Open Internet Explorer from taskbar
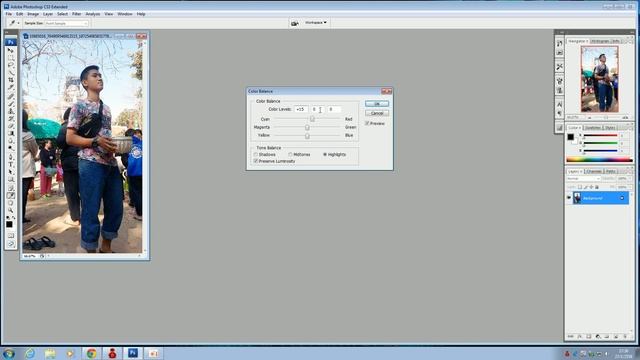 [x=29, y=353]
